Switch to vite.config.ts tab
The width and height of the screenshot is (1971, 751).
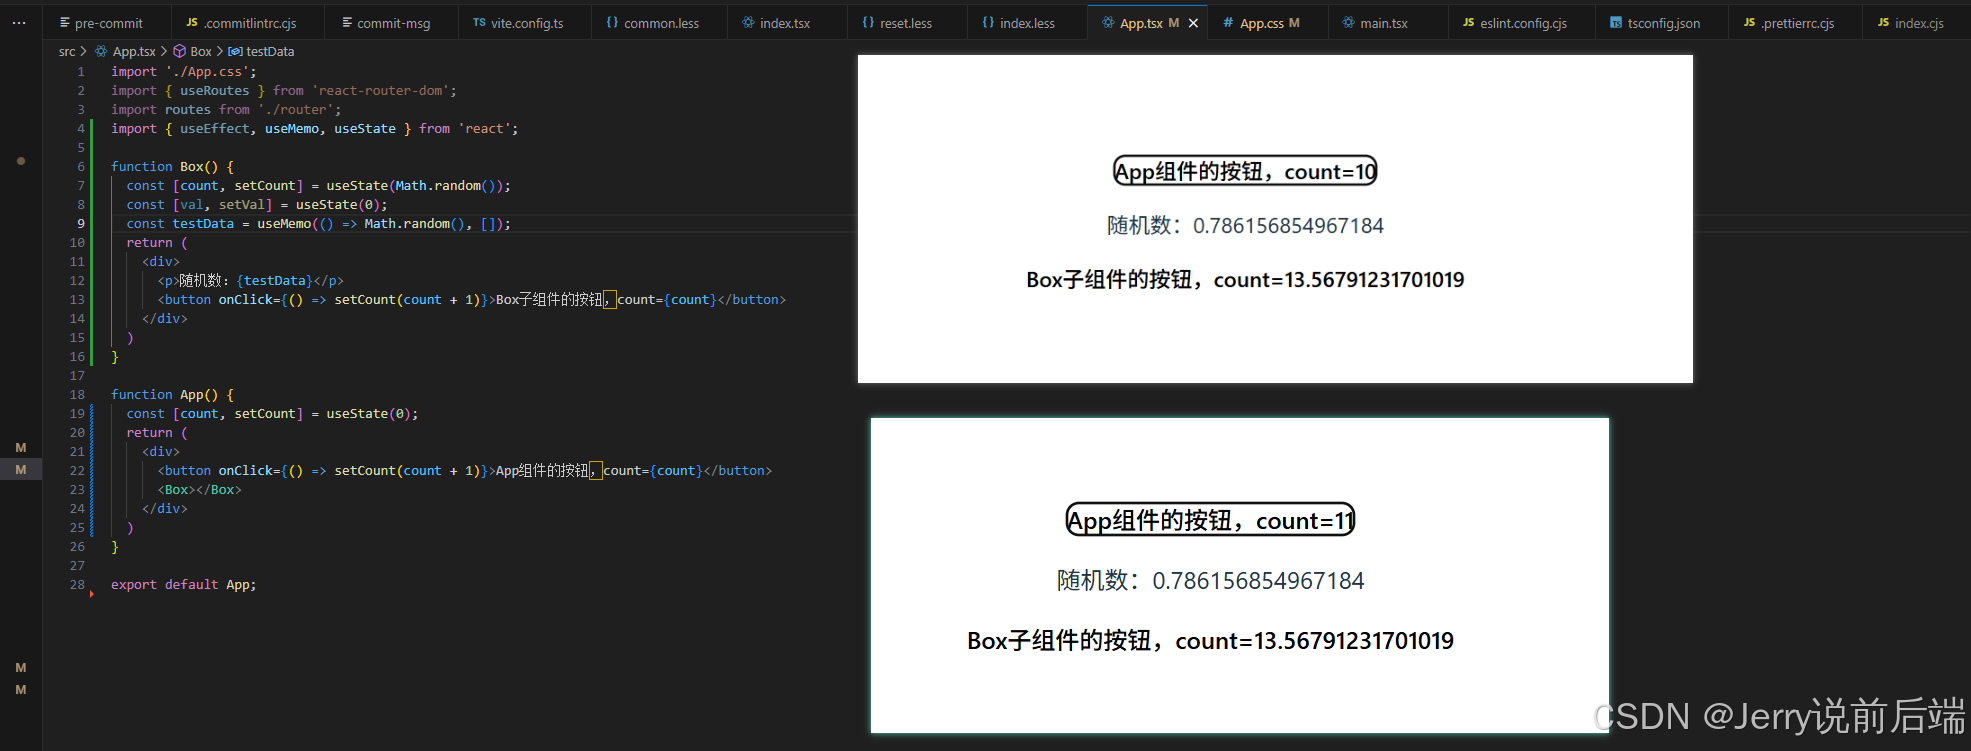tap(519, 23)
